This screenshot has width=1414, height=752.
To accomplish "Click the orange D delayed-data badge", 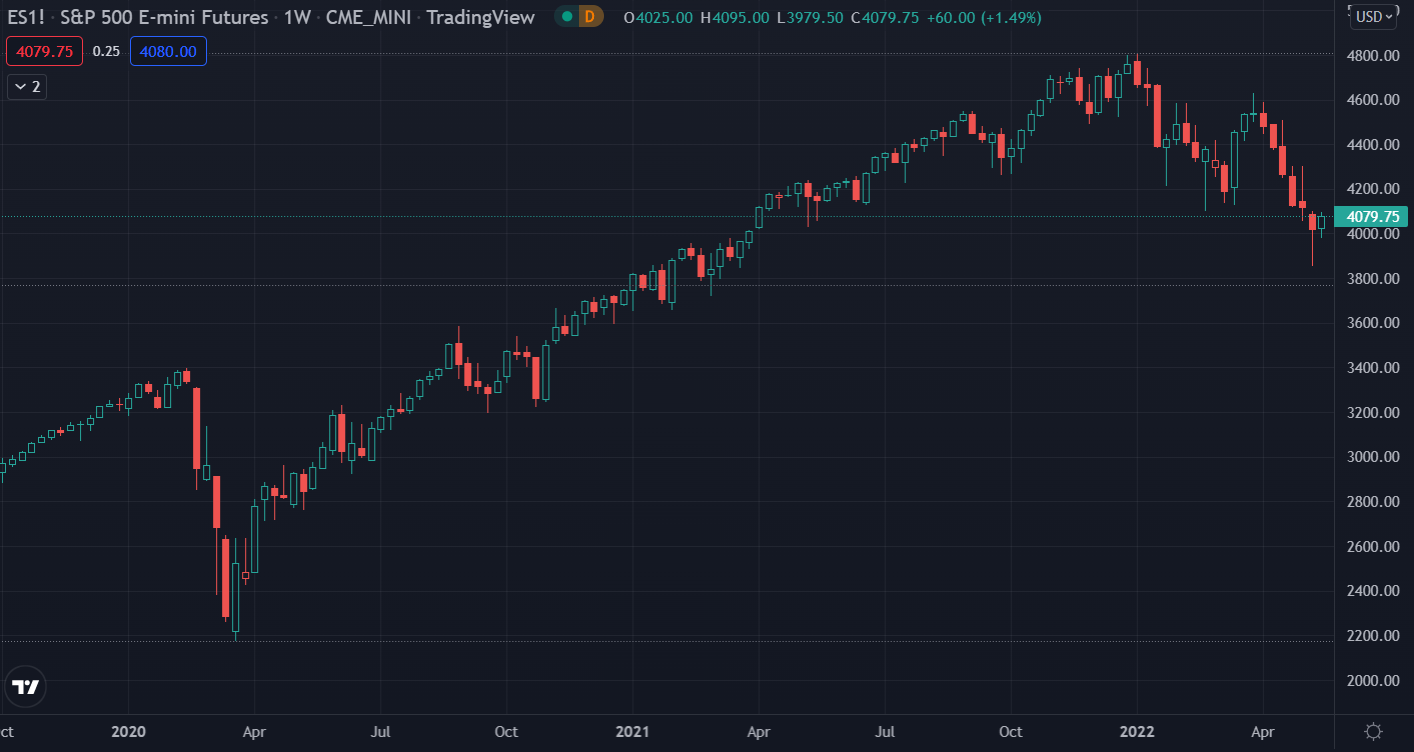I will click(590, 17).
